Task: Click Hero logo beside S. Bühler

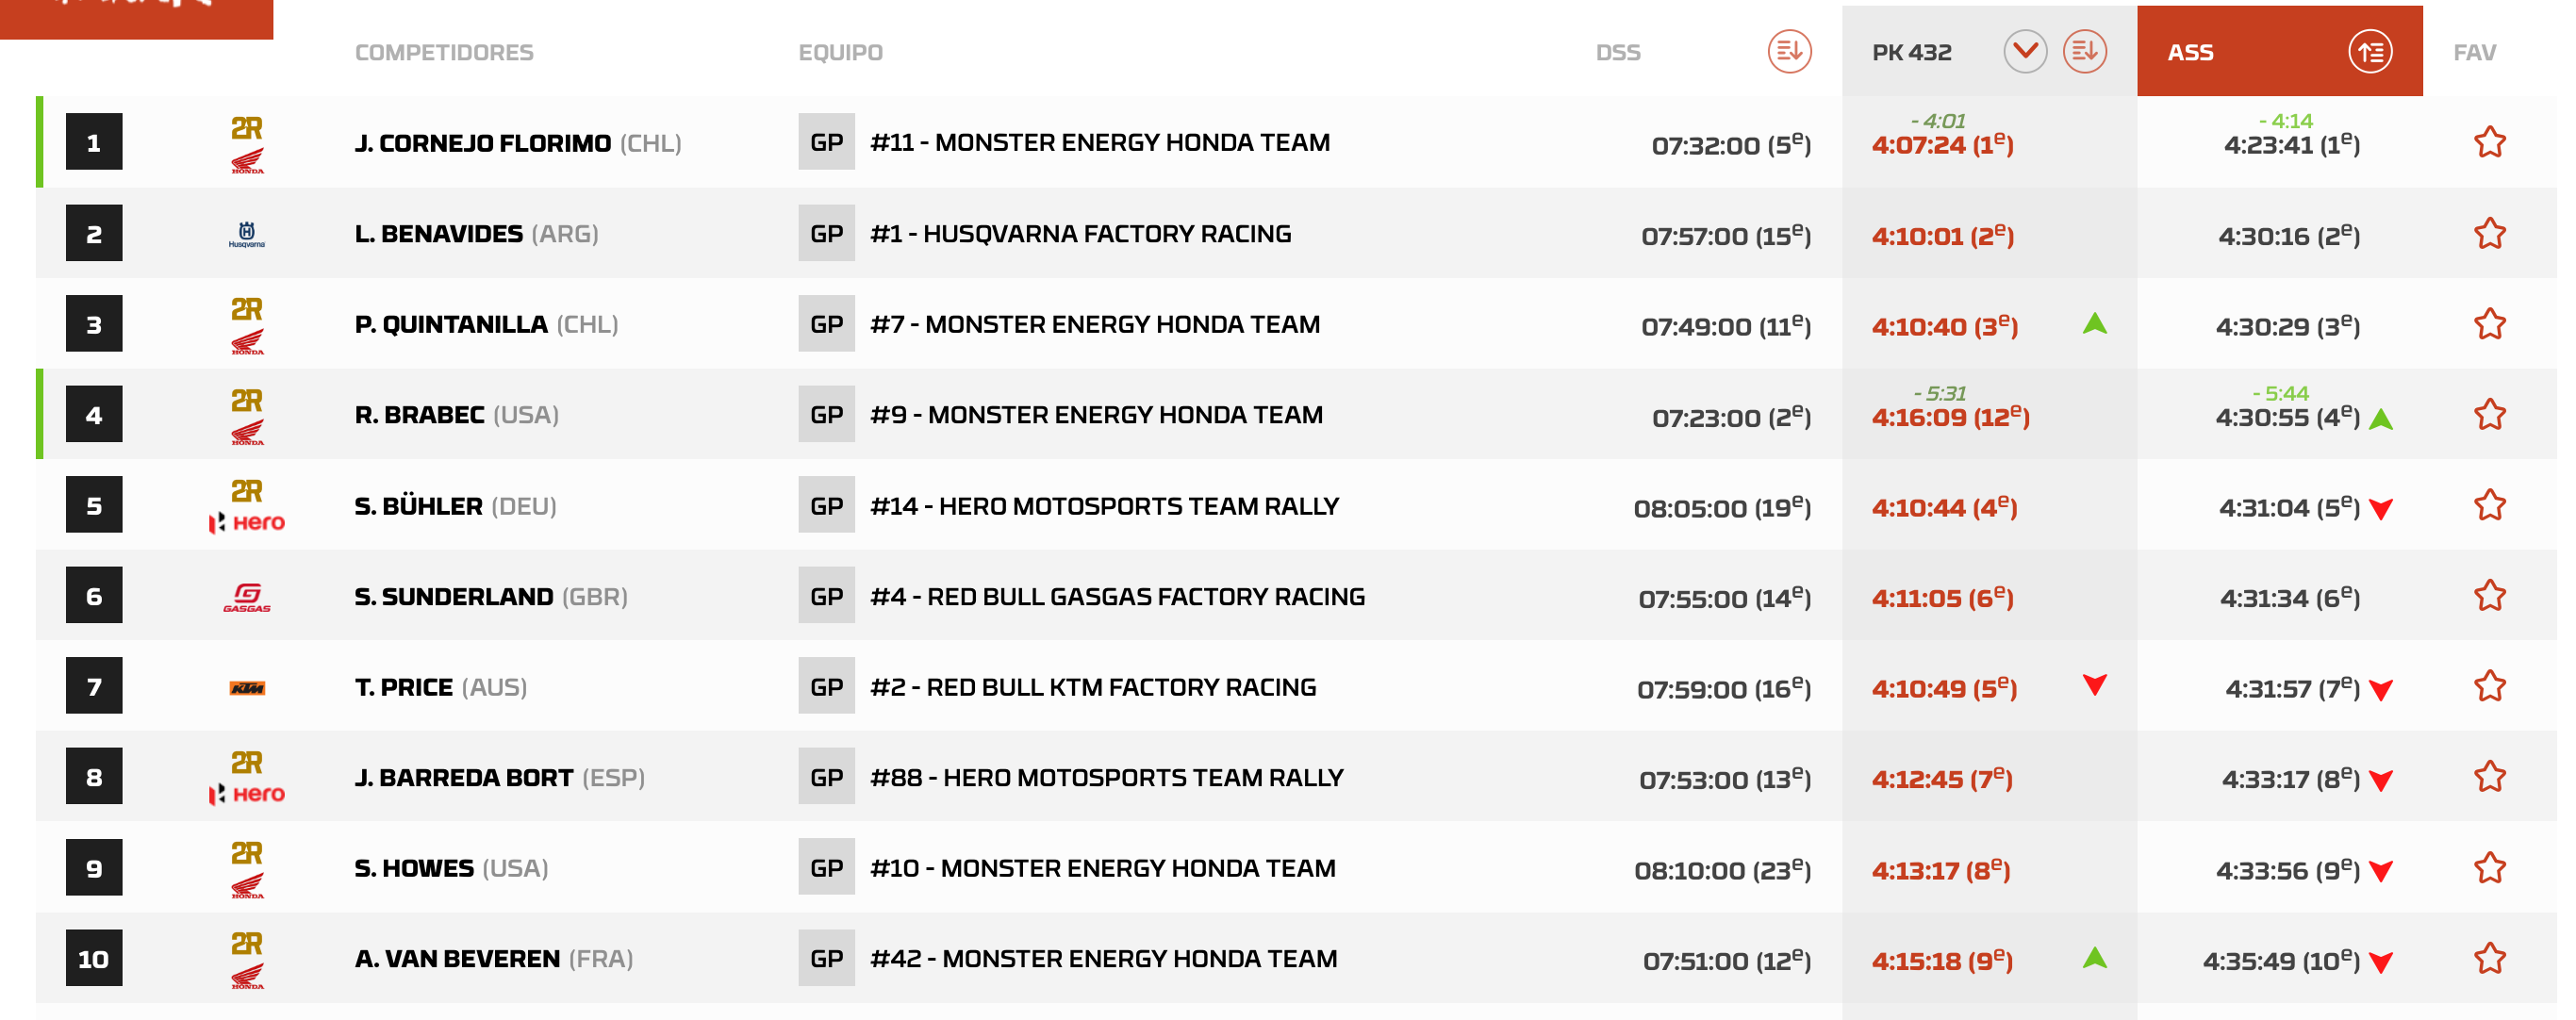Action: coord(246,522)
